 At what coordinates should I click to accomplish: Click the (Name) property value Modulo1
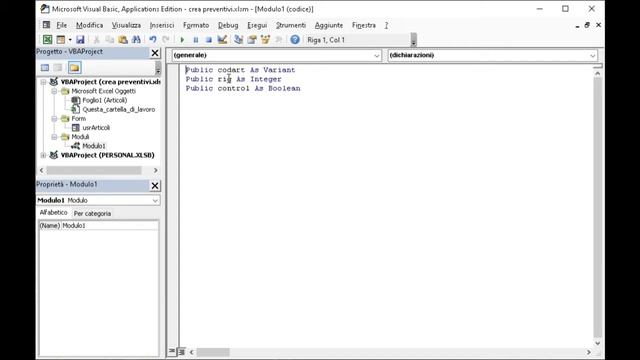coord(109,225)
